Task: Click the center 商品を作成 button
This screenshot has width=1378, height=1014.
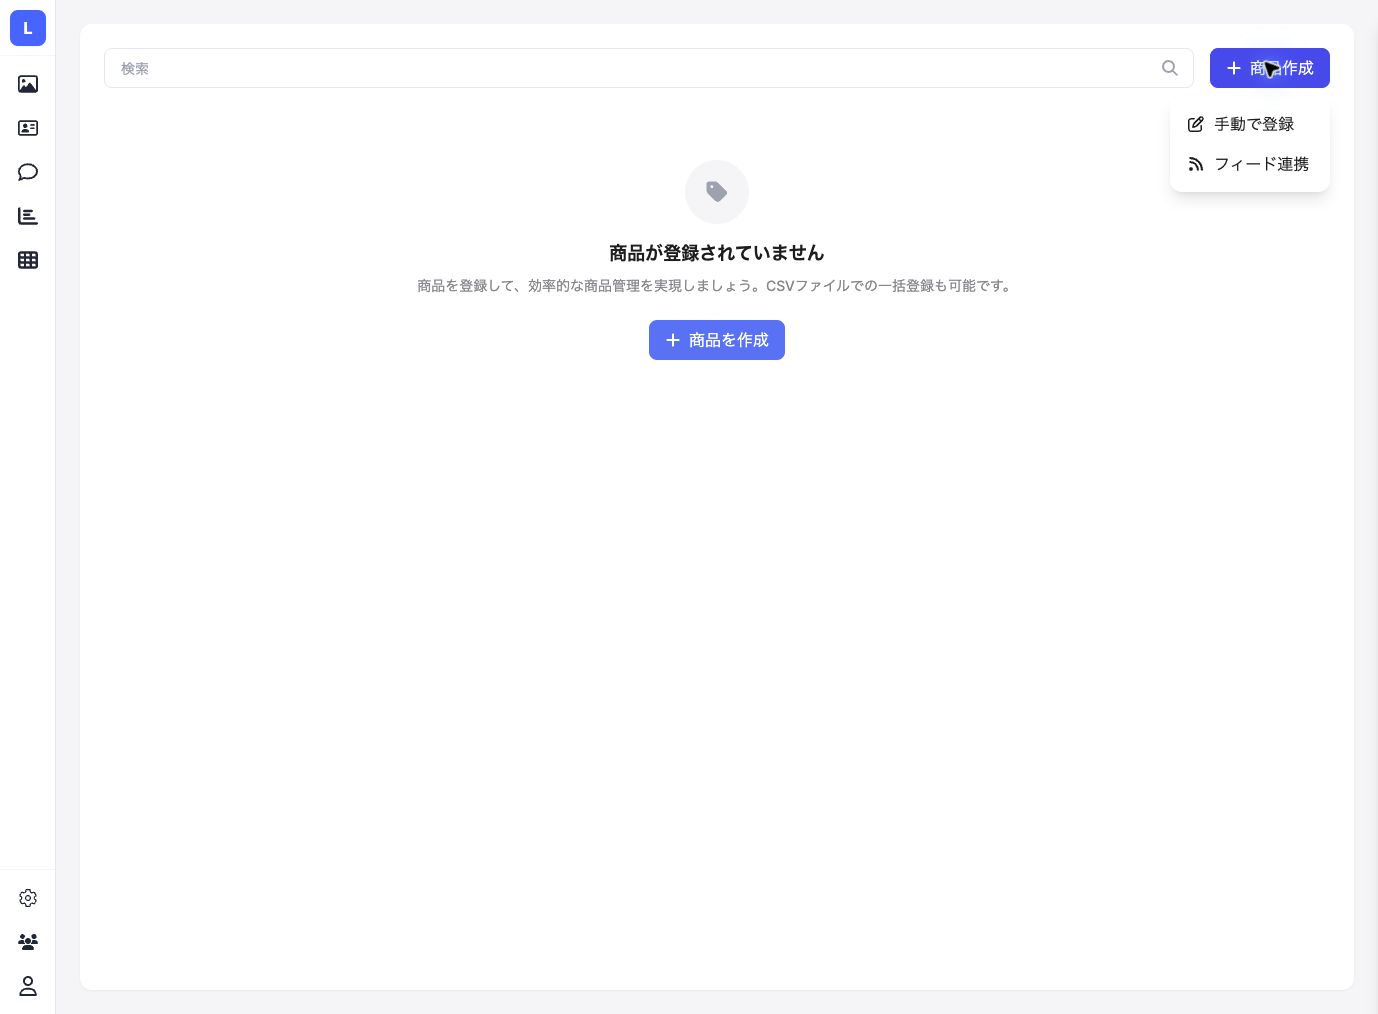Action: coord(717,340)
